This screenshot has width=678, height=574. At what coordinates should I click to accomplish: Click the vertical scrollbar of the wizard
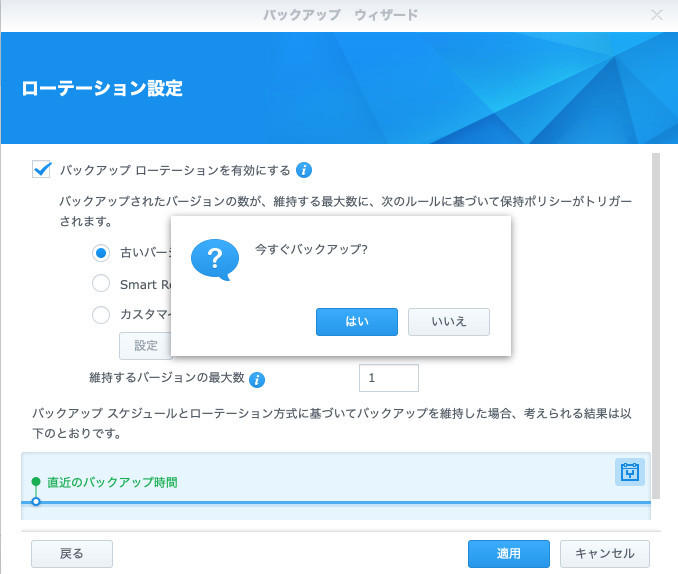(656, 326)
